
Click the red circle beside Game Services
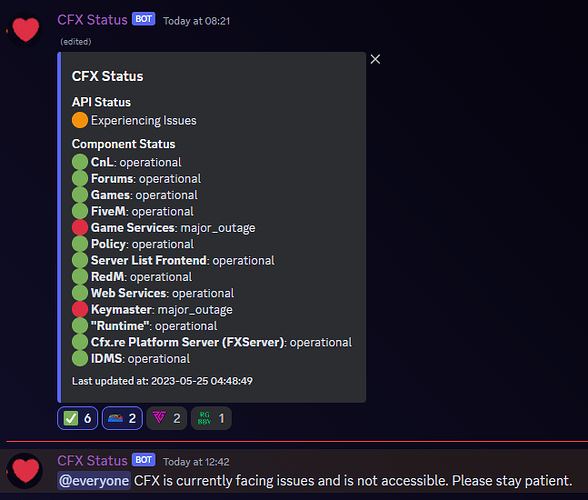[80, 228]
